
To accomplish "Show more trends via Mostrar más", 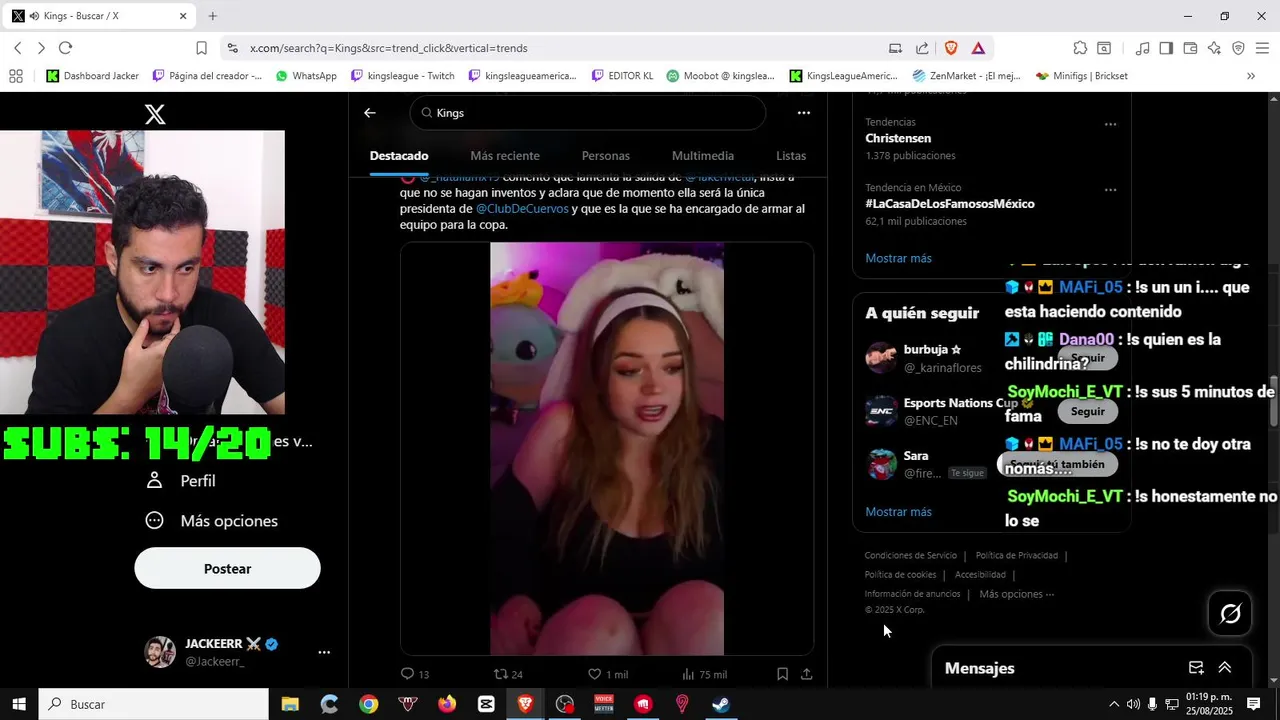I will (898, 258).
